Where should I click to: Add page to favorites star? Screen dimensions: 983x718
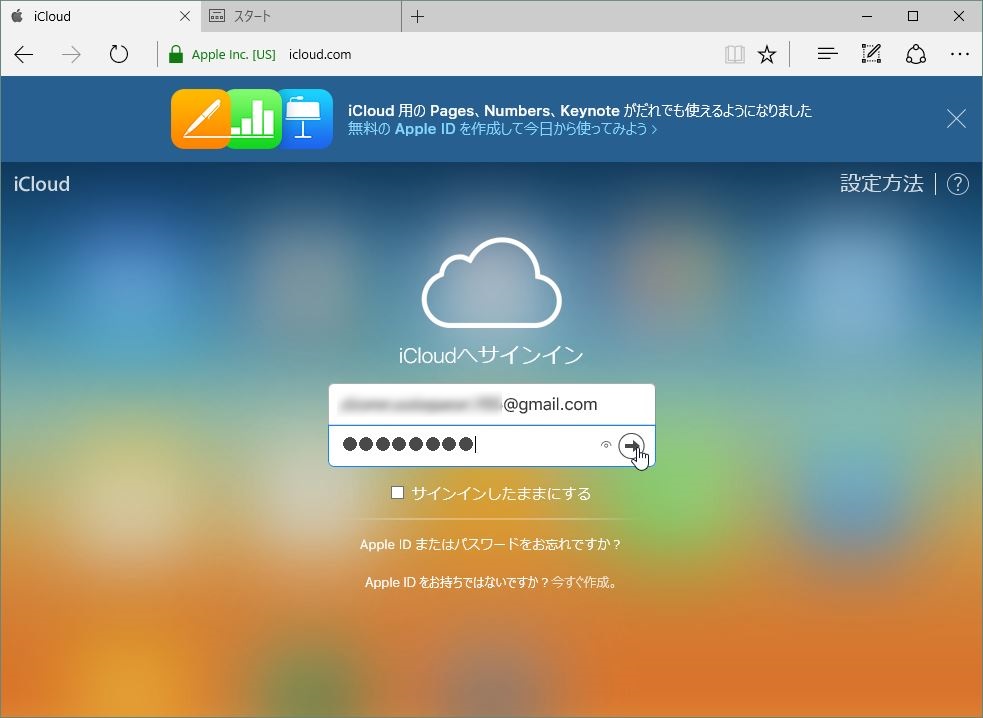767,55
